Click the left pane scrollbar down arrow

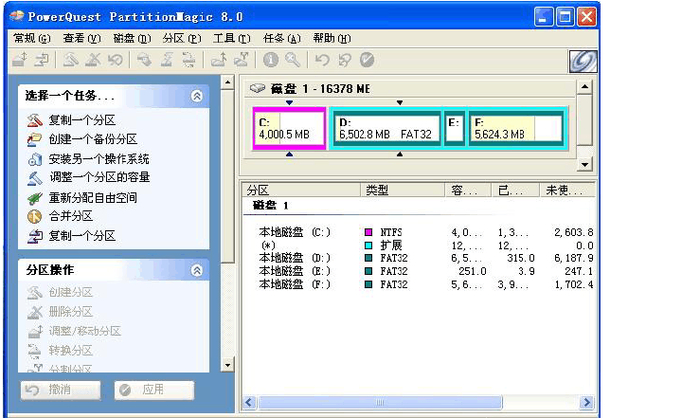tap(227, 365)
